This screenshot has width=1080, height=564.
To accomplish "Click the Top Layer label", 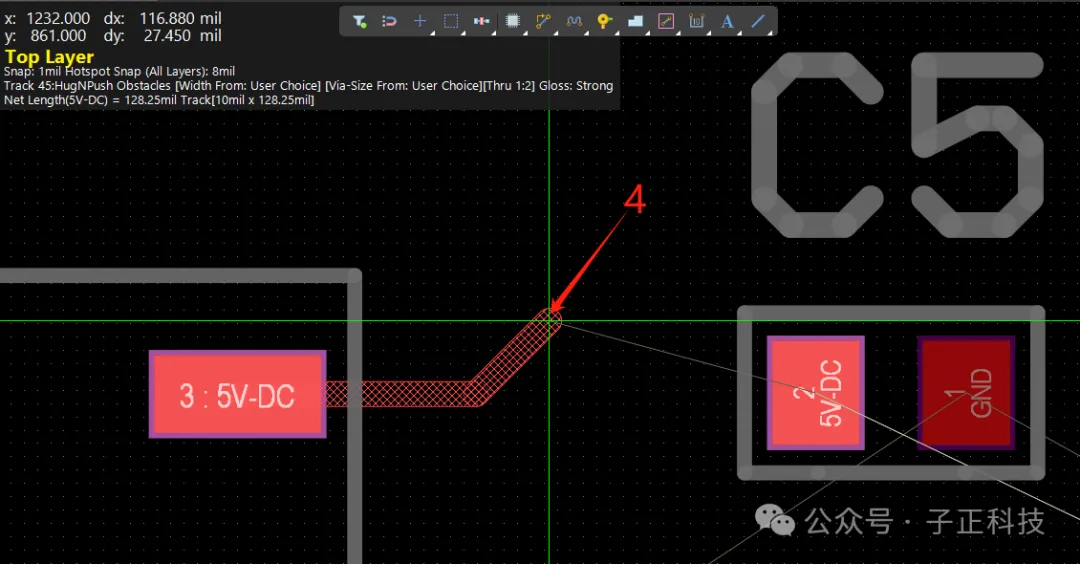I will click(x=49, y=57).
